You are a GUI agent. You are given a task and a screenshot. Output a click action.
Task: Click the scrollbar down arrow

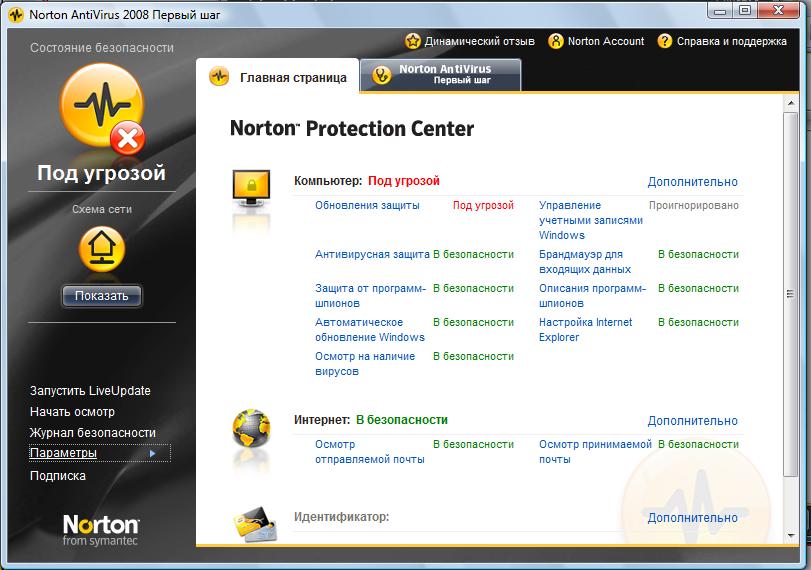pyautogui.click(x=791, y=536)
